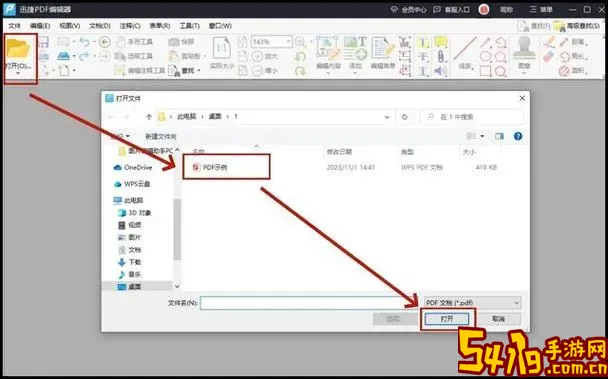608x379 pixels.
Task: Click the Edit Form (编辑表单) icon
Action: pyautogui.click(x=383, y=48)
